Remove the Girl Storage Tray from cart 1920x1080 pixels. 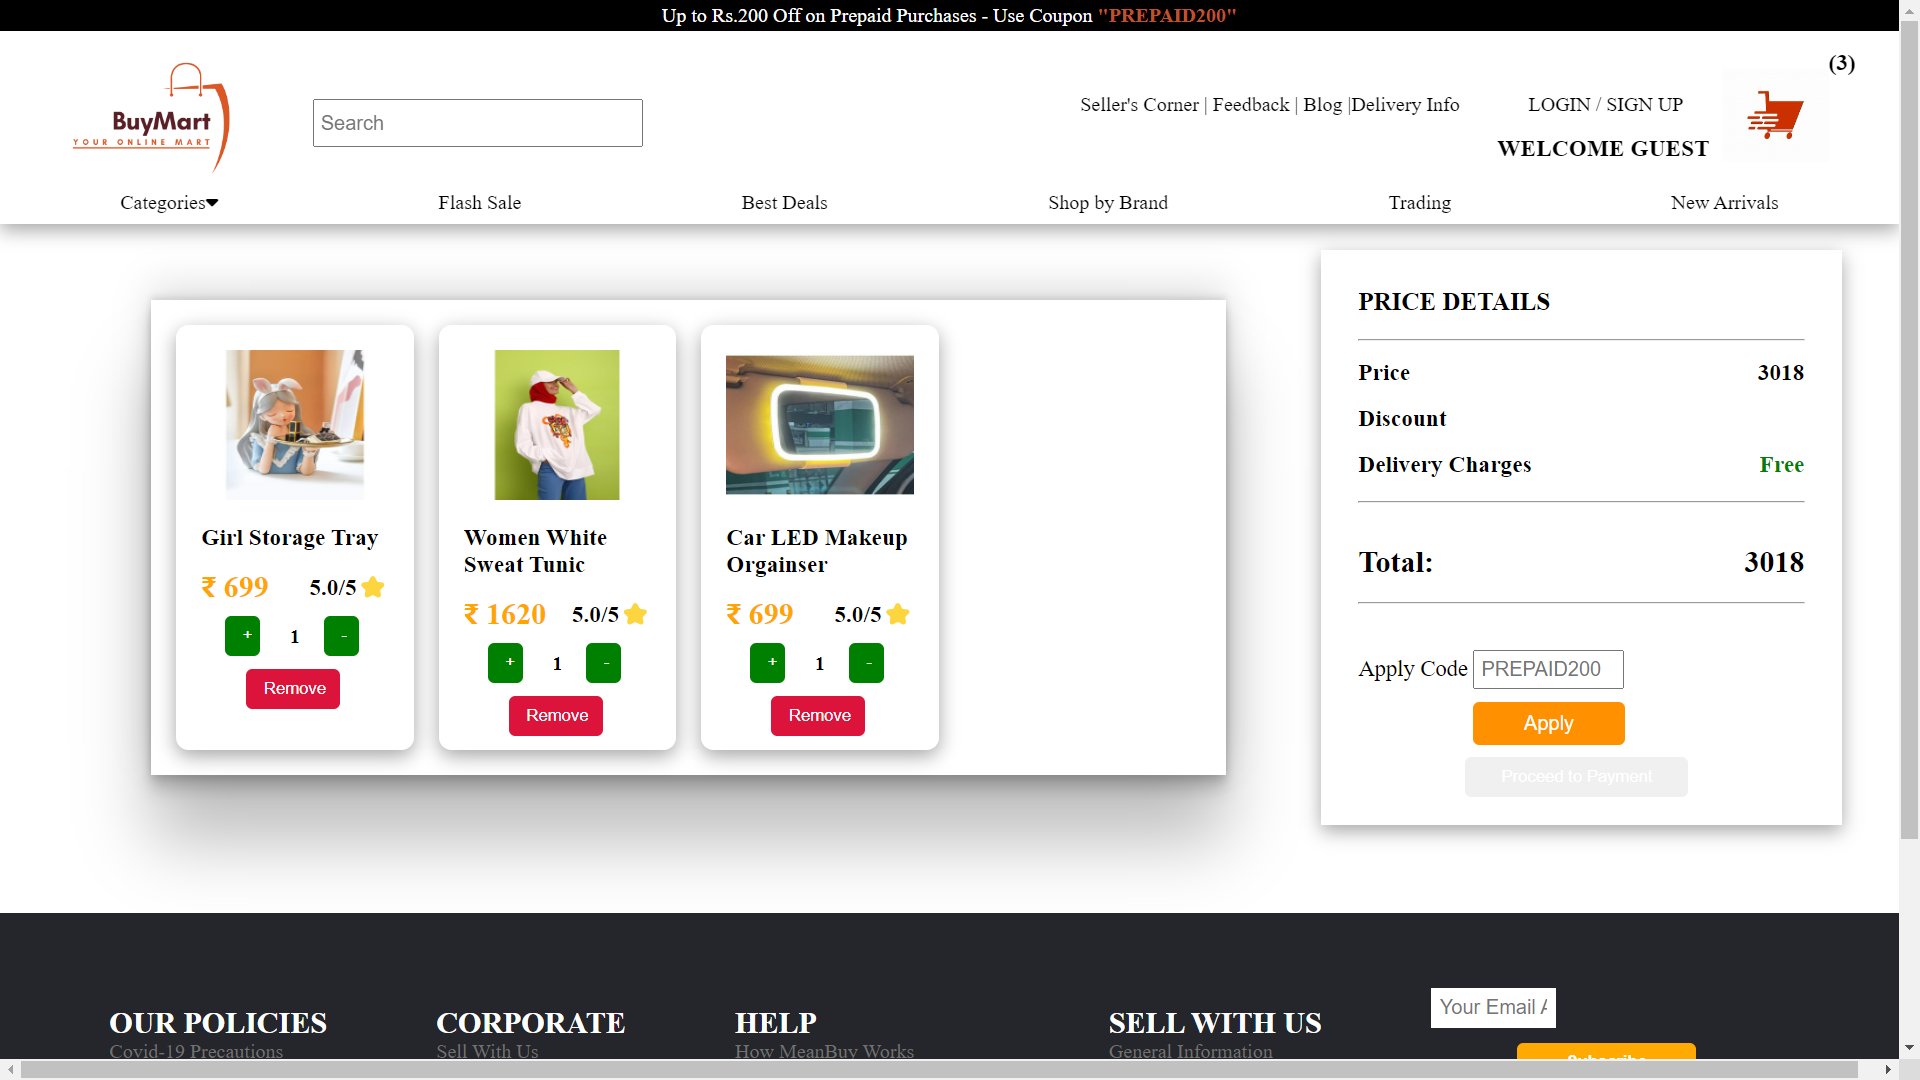click(292, 688)
